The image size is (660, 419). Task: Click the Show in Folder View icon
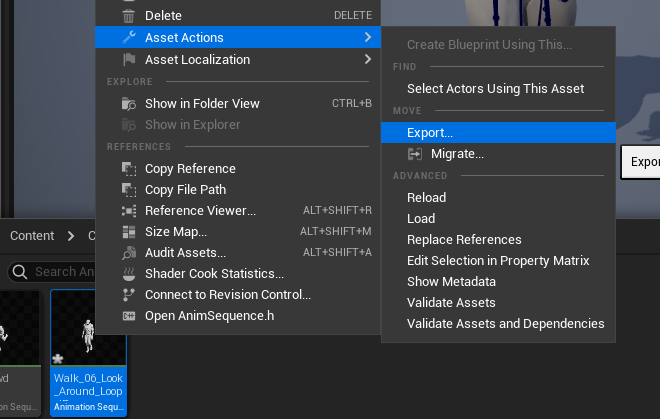pyautogui.click(x=128, y=103)
